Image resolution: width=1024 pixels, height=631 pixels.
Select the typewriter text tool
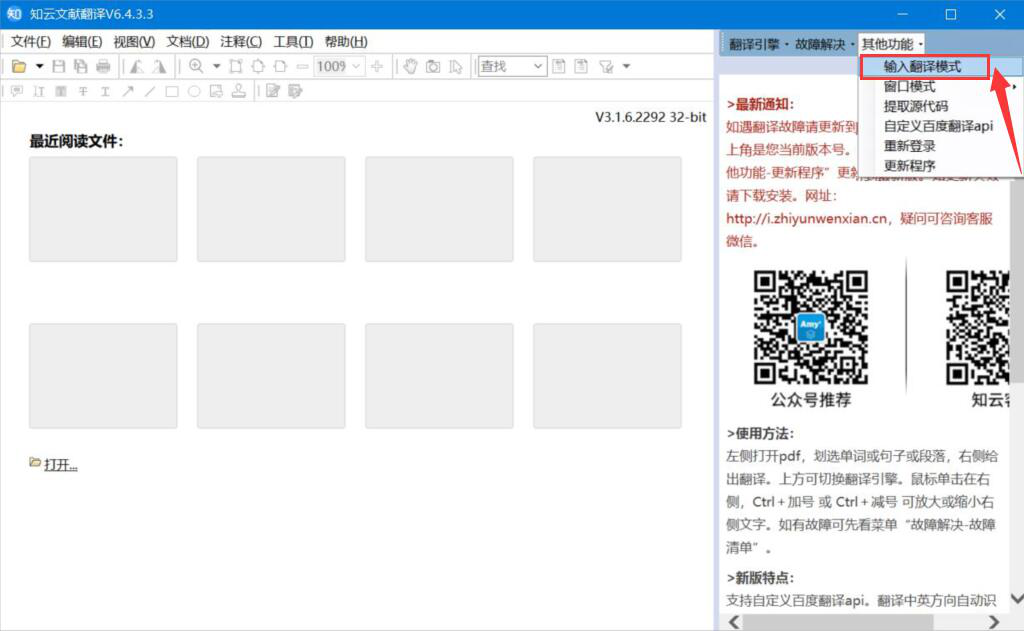(x=39, y=91)
